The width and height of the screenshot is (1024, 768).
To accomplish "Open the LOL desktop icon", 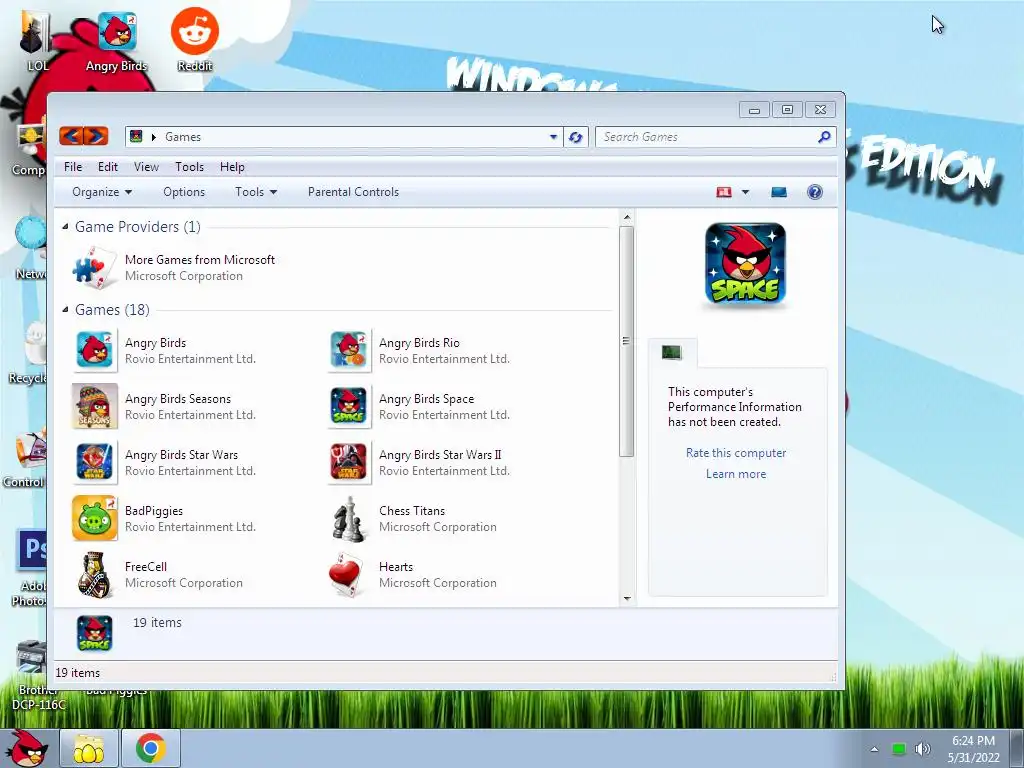I will (x=37, y=40).
